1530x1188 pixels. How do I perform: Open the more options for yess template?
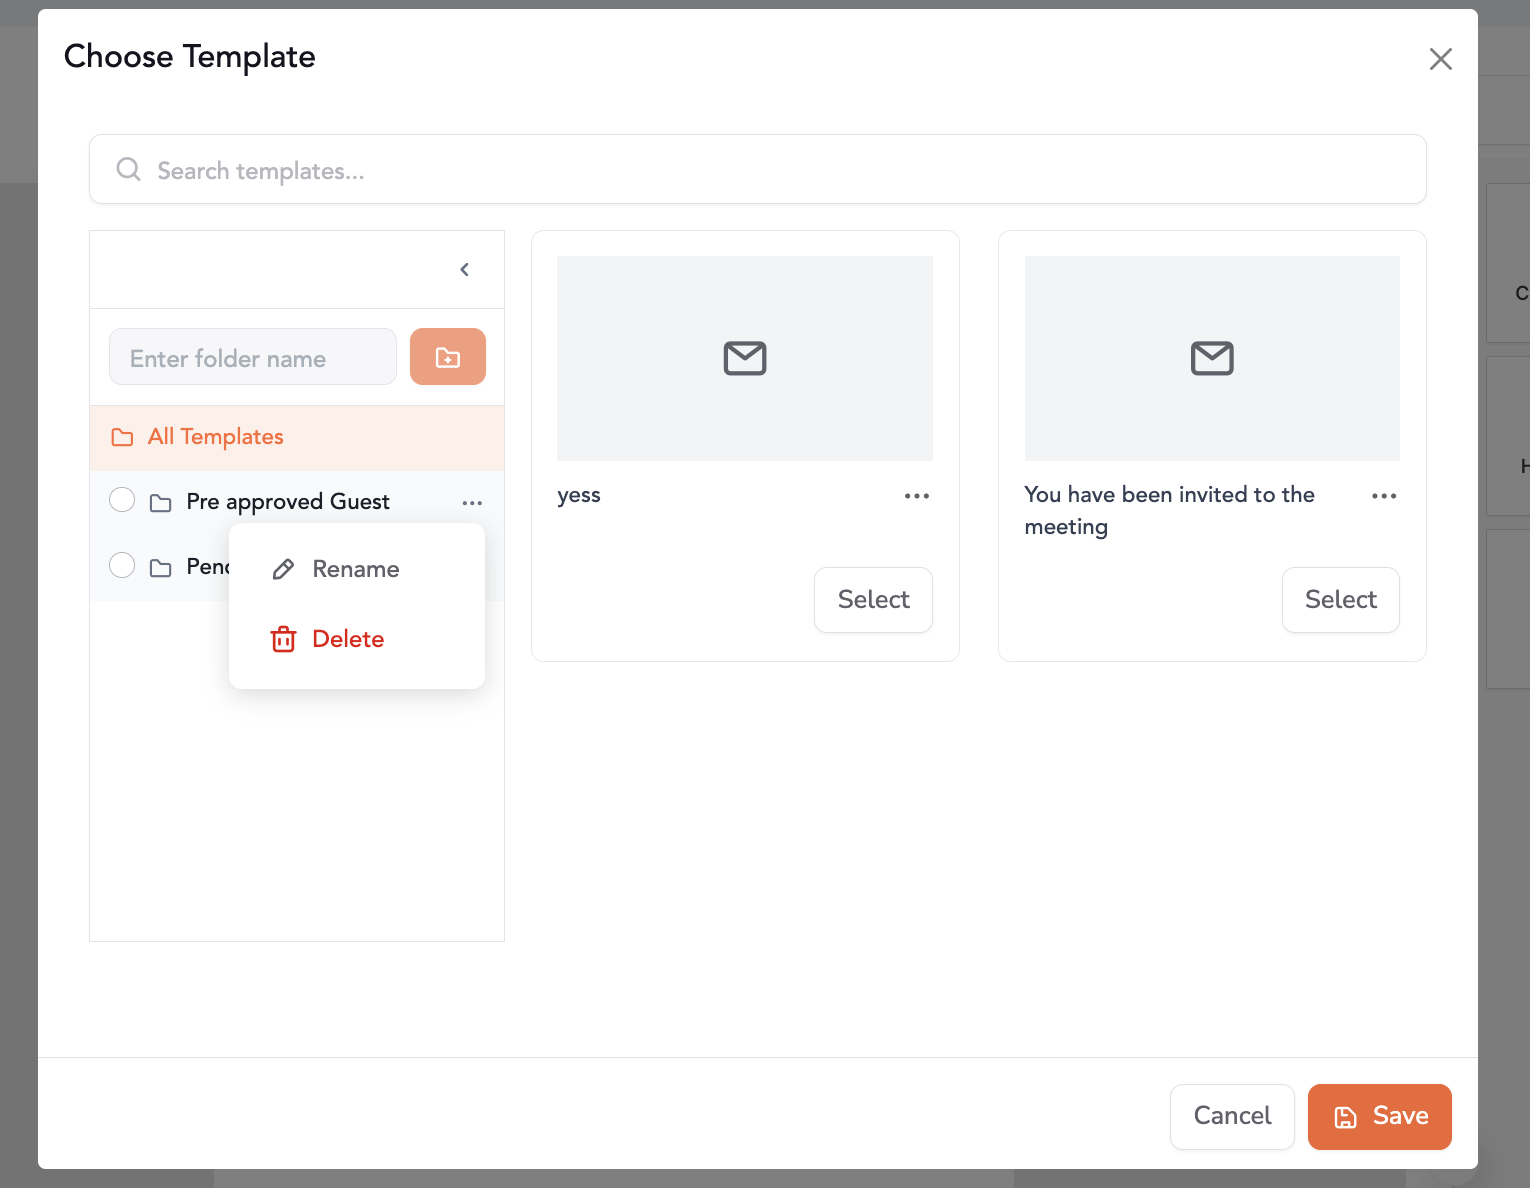click(916, 496)
